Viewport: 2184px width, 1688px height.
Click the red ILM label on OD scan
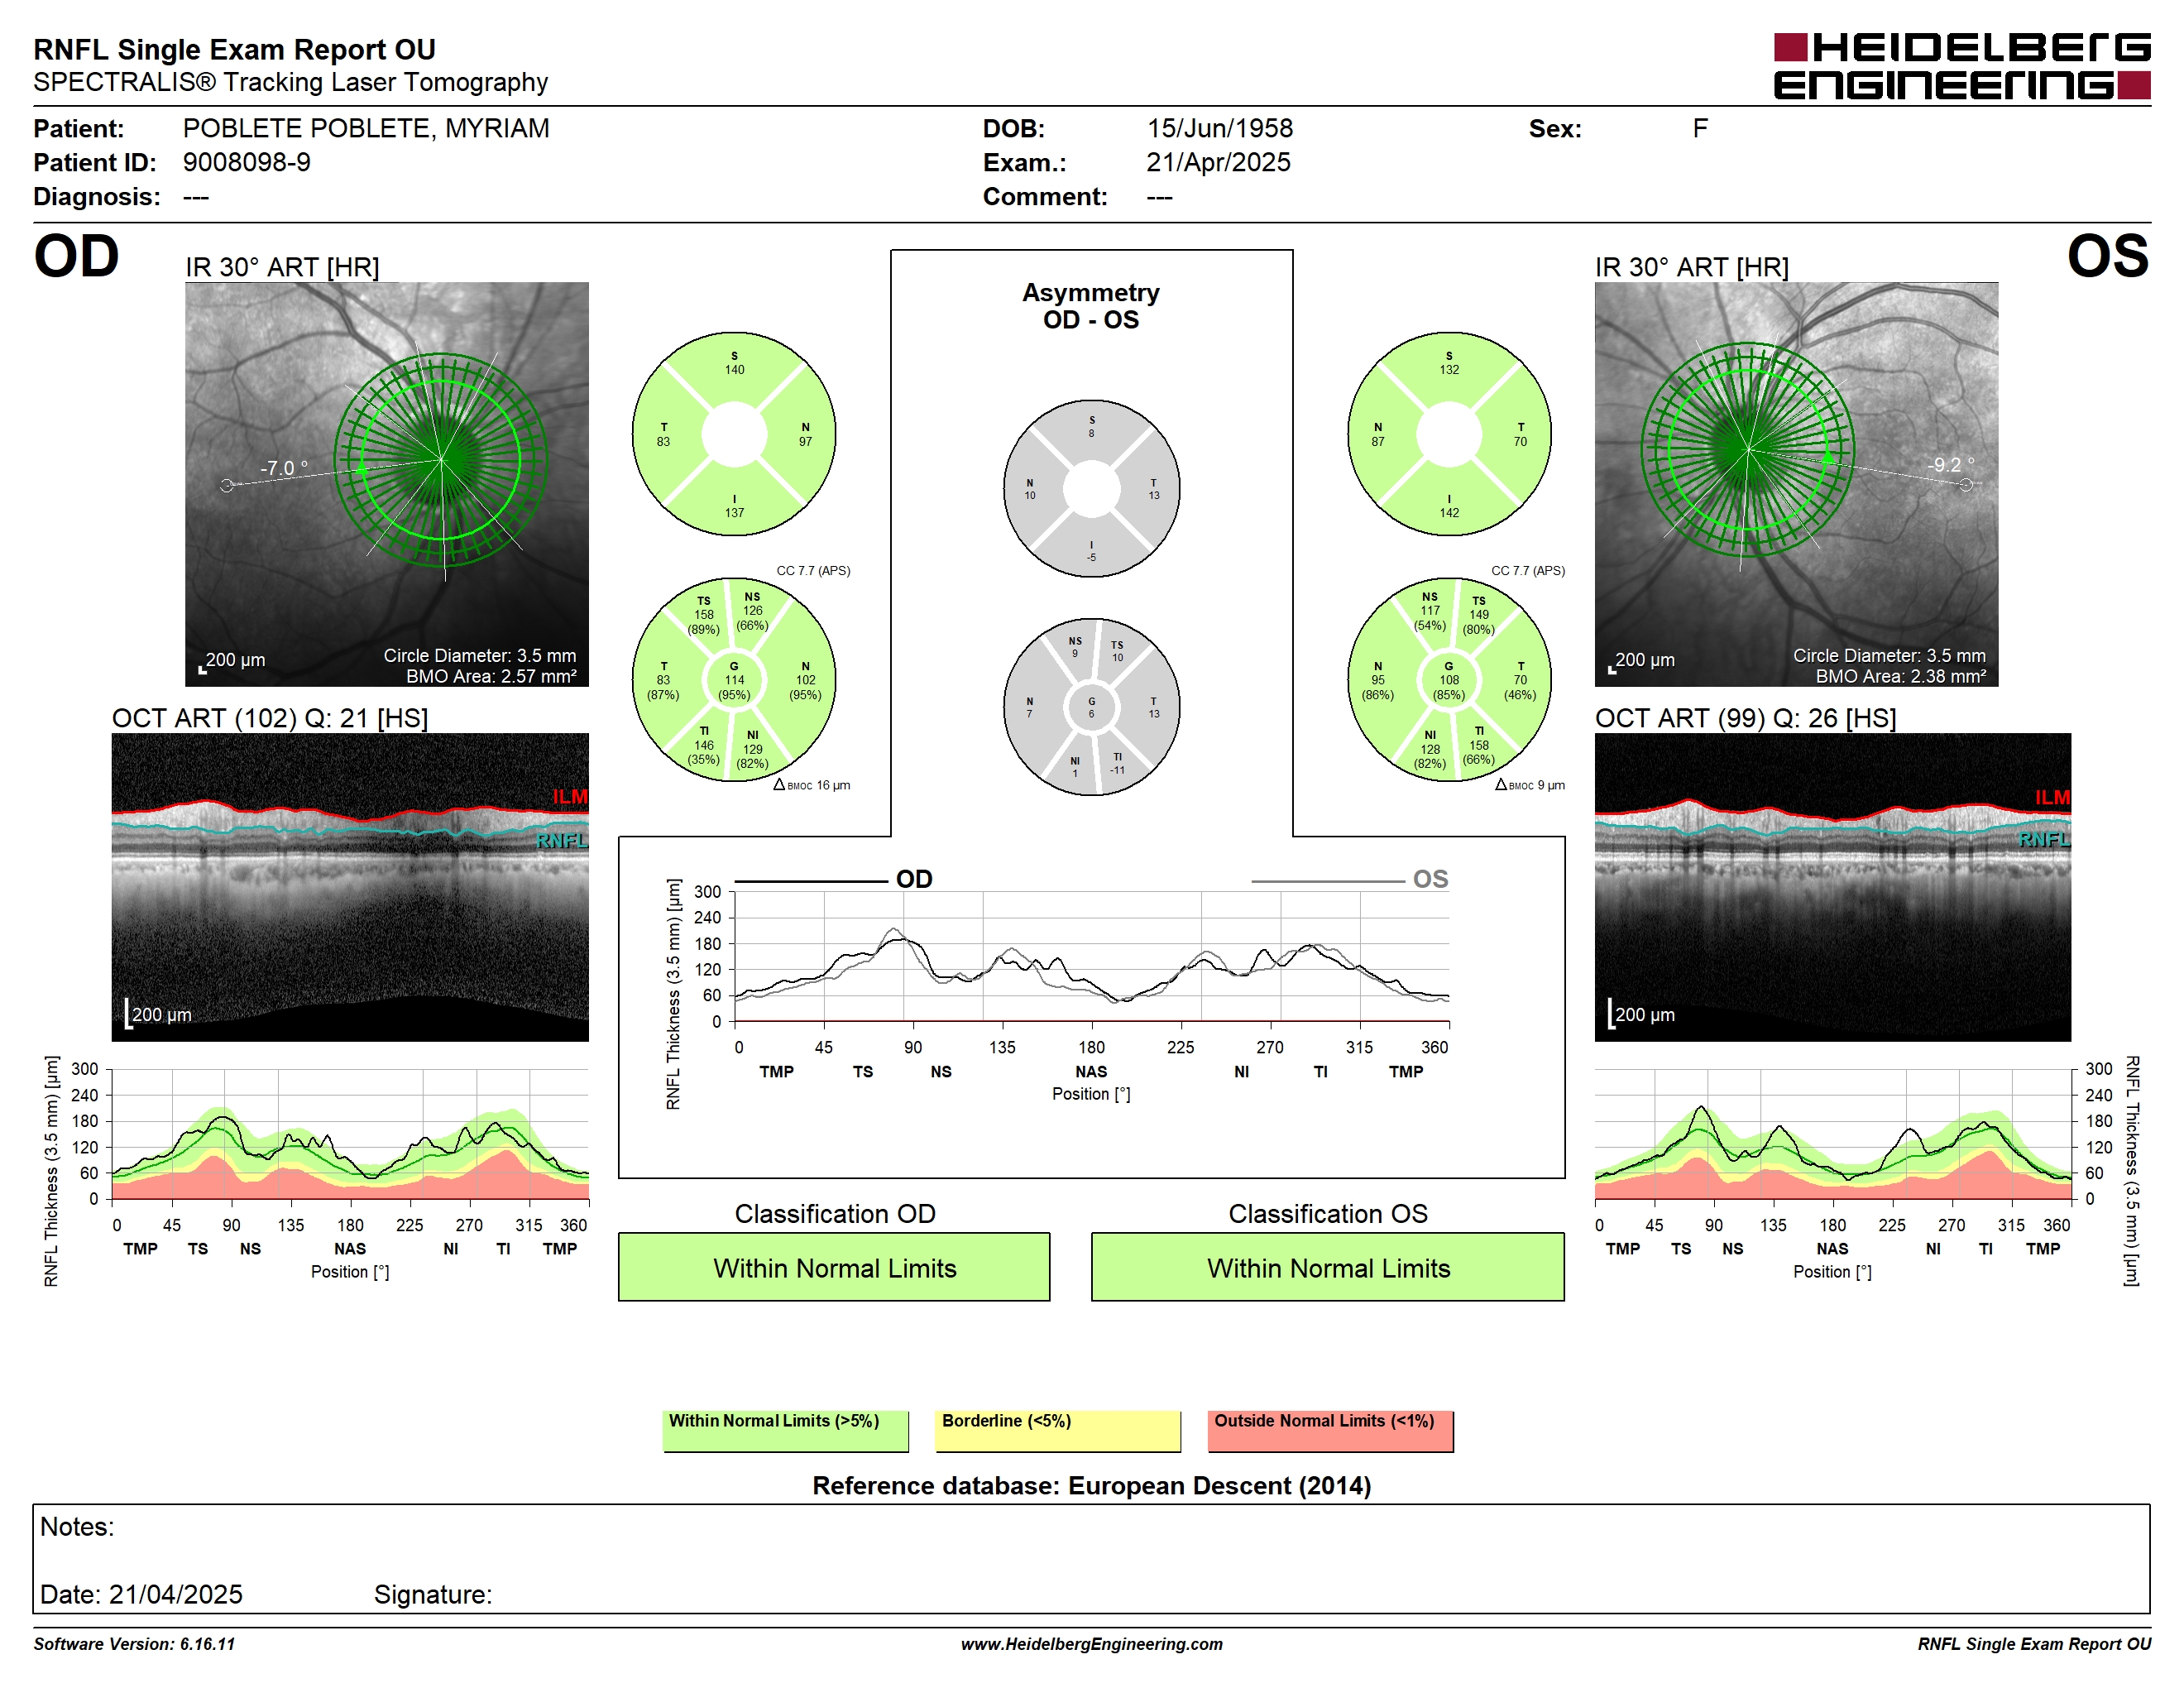tap(570, 796)
